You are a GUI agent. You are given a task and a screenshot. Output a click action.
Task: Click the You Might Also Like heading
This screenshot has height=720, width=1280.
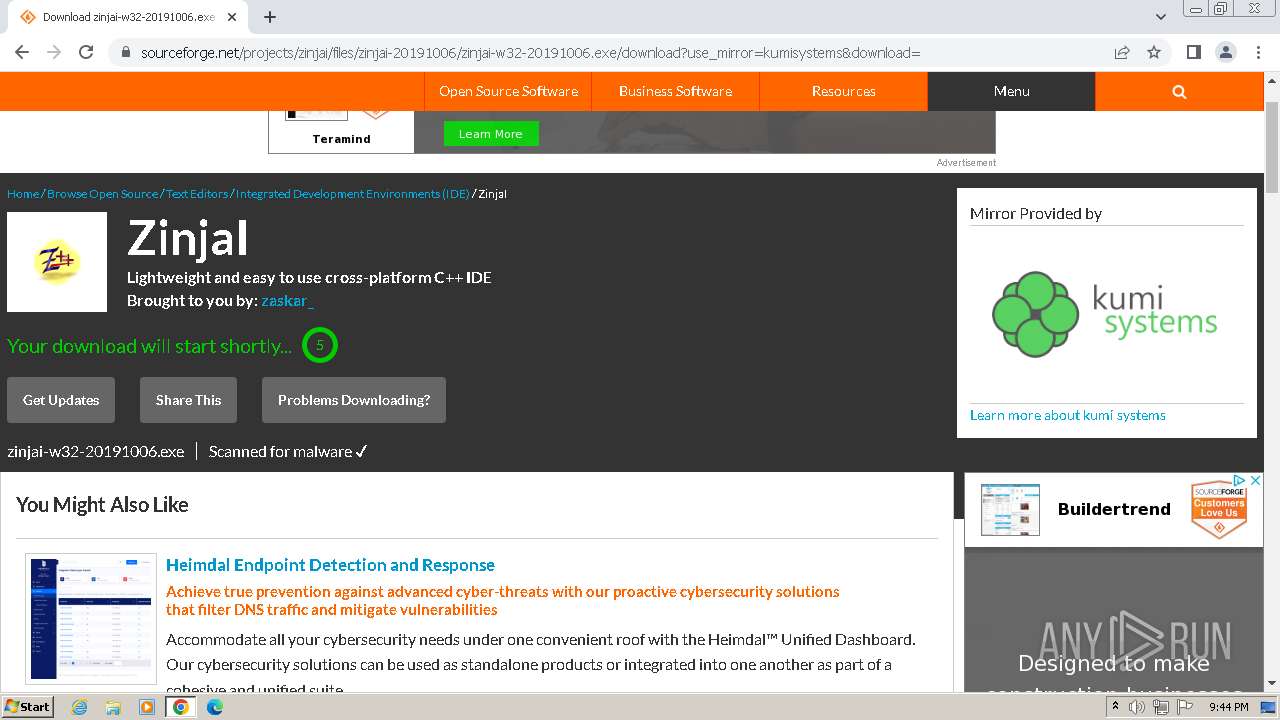click(x=102, y=505)
